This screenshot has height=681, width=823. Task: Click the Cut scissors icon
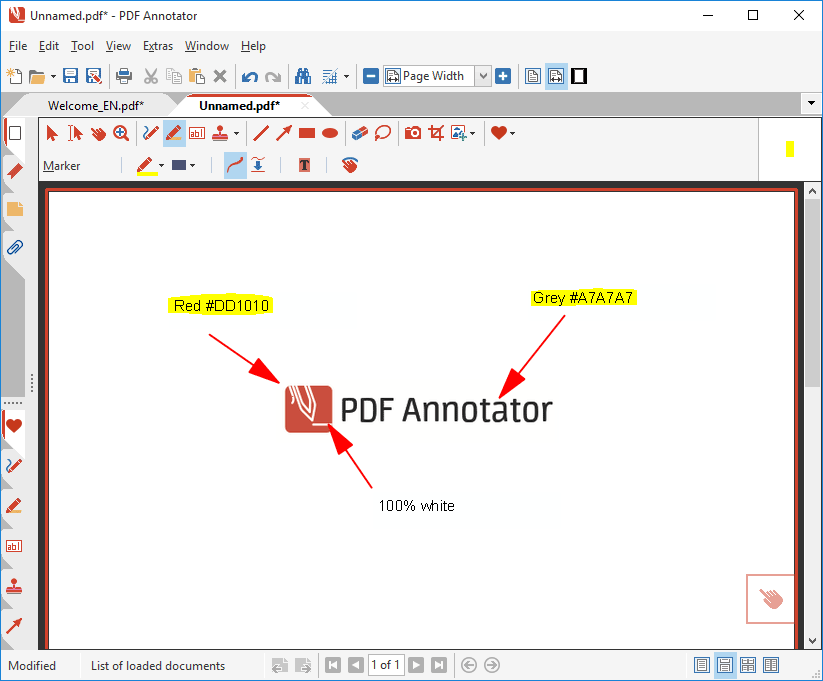151,76
